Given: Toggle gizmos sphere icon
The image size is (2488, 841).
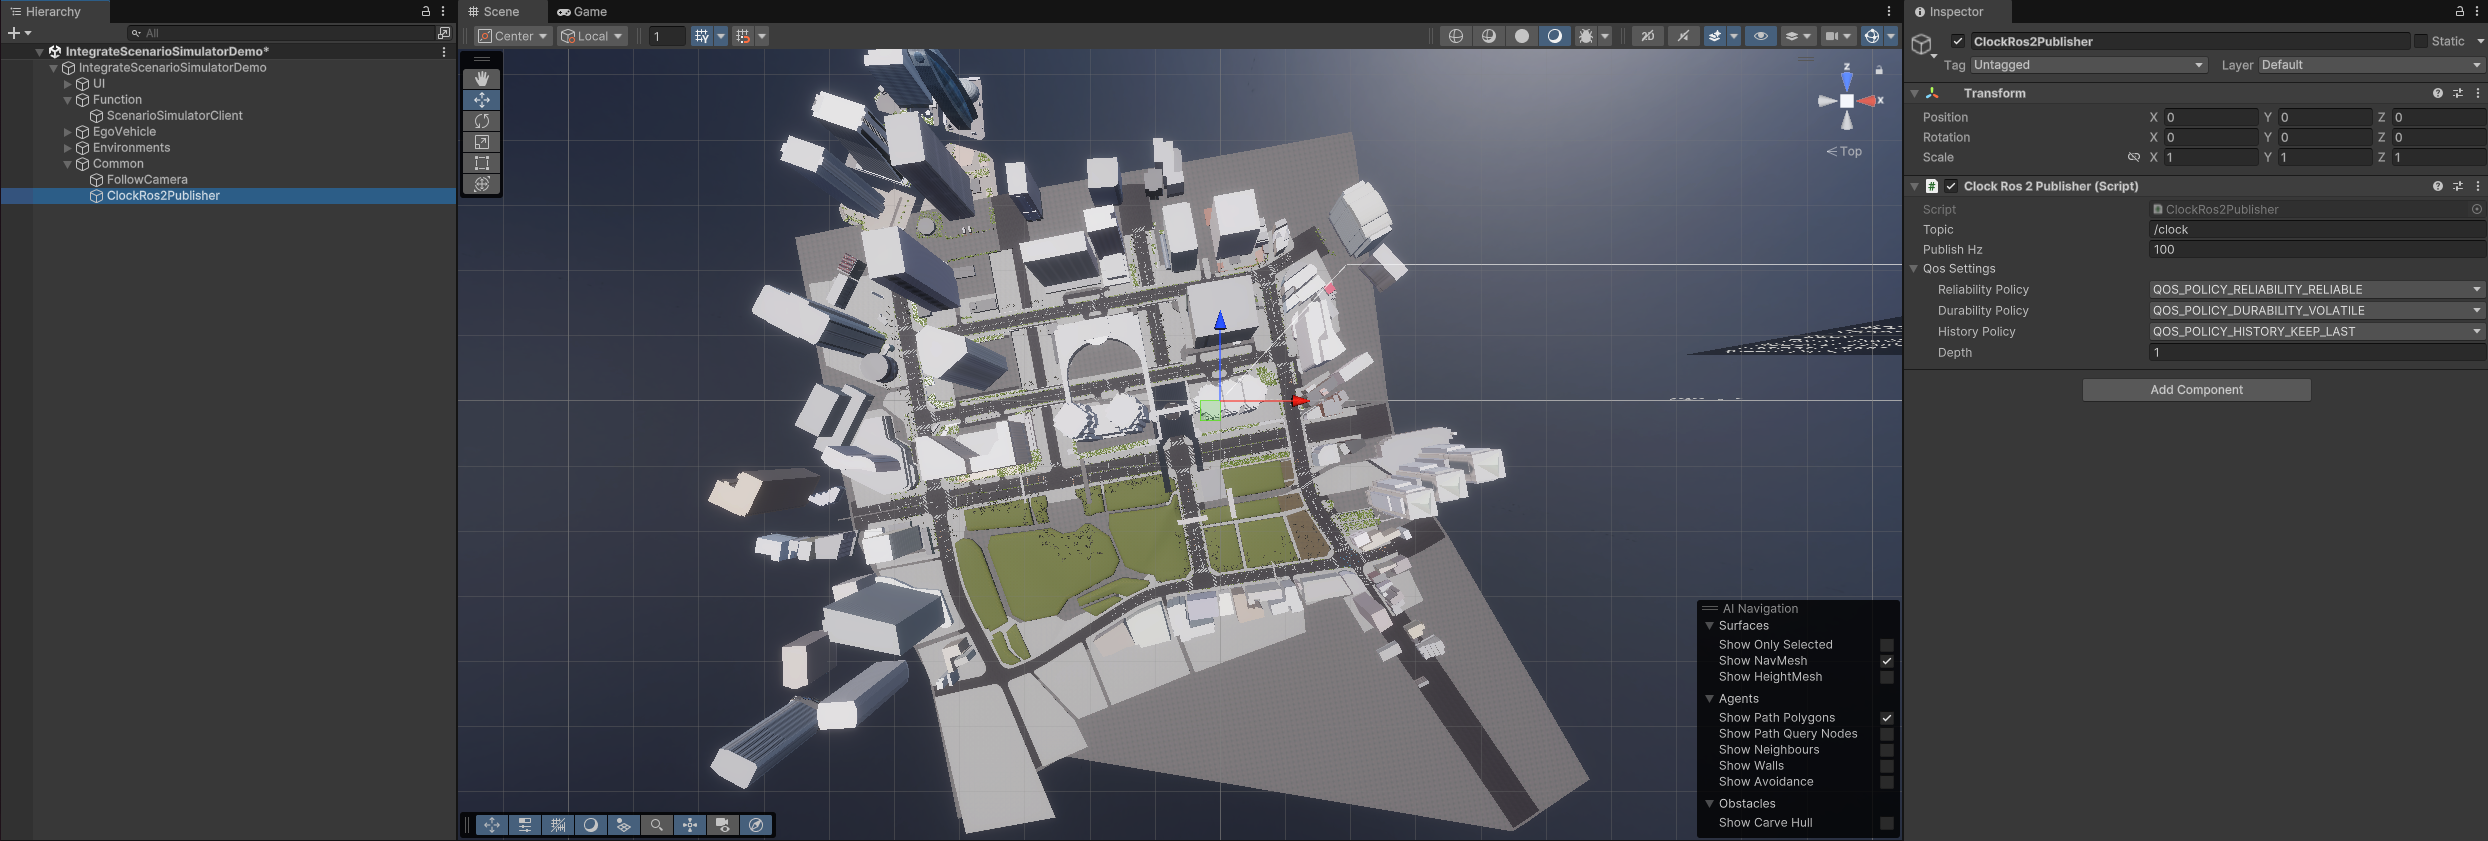Looking at the screenshot, I should coord(1871,36).
